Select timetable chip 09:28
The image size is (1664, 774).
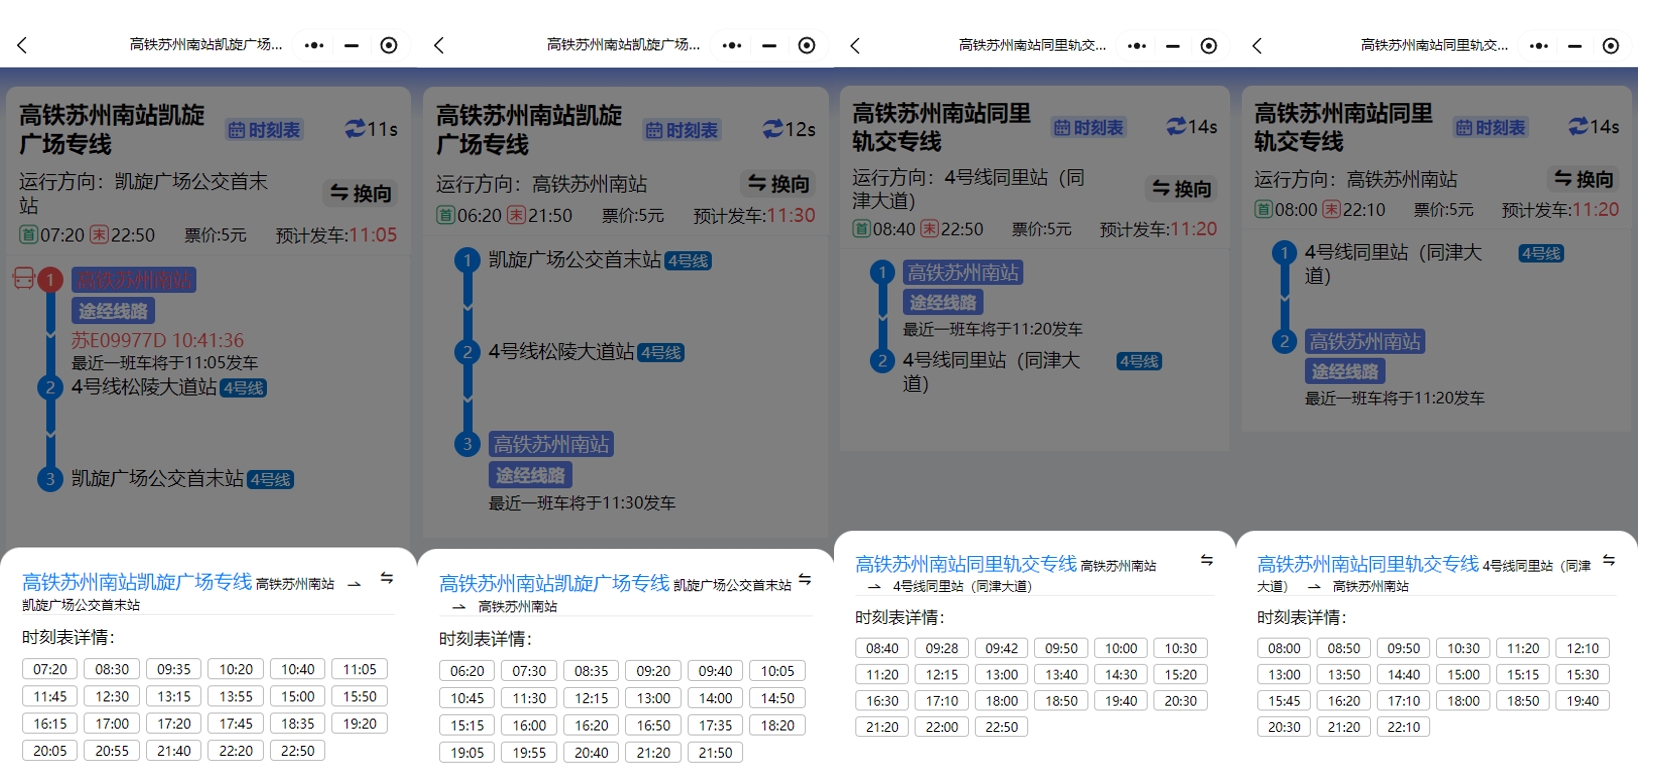point(942,648)
